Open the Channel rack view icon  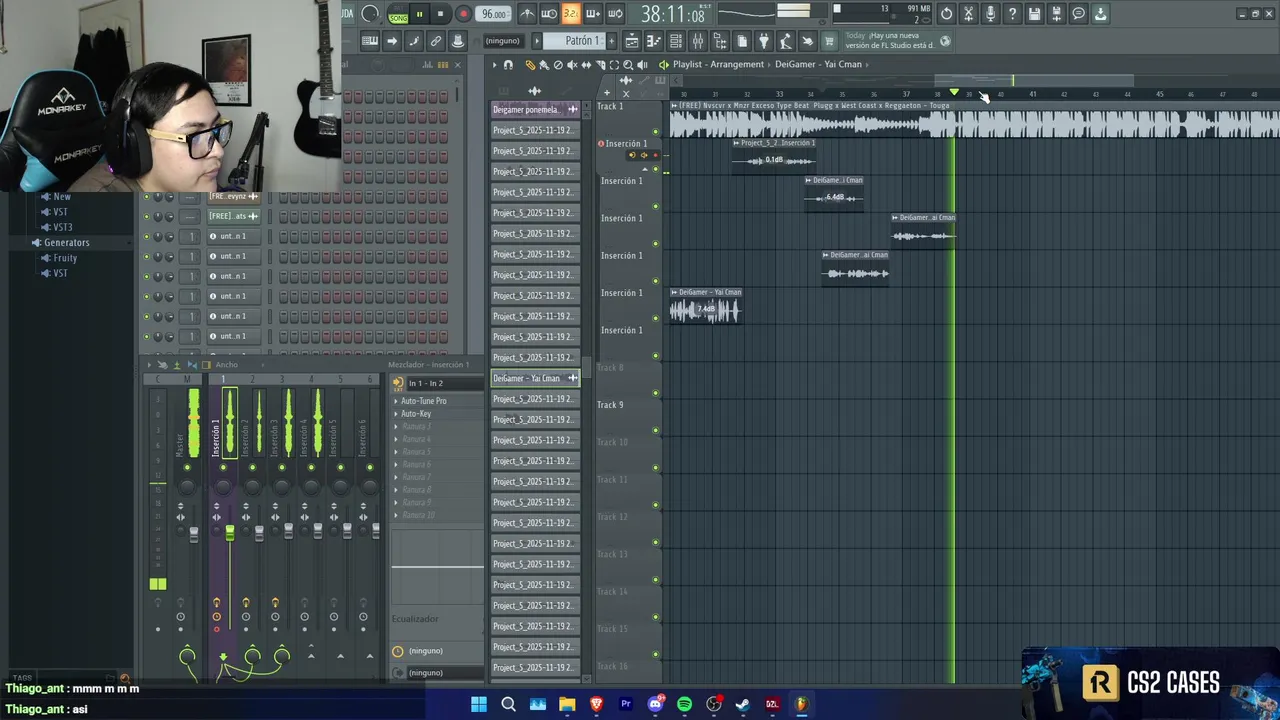(x=676, y=41)
